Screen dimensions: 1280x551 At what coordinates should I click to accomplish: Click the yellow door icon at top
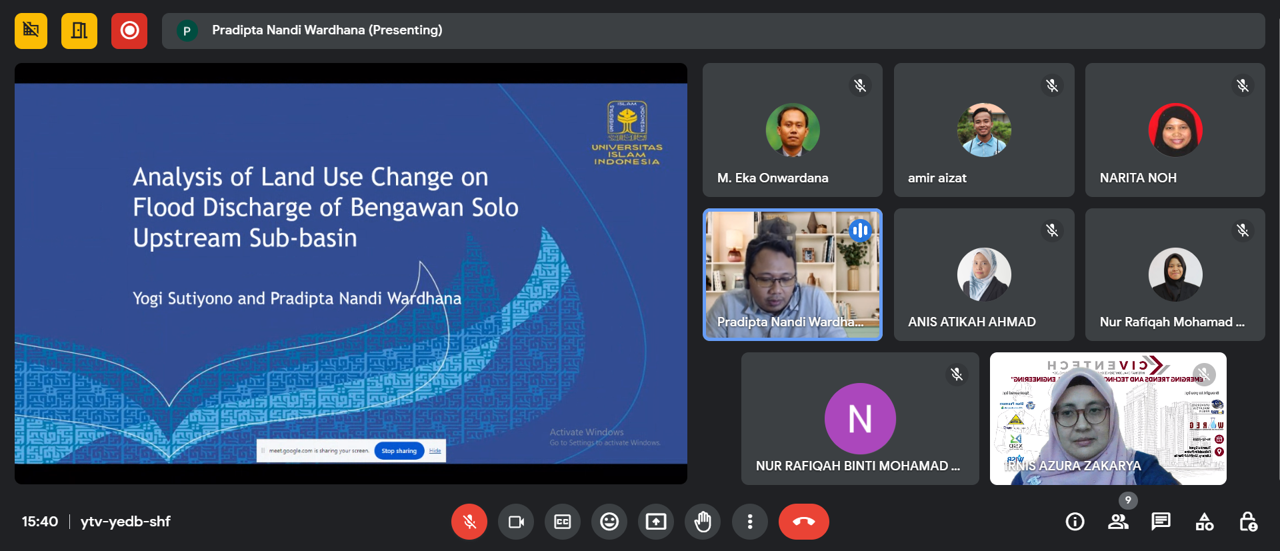point(79,31)
